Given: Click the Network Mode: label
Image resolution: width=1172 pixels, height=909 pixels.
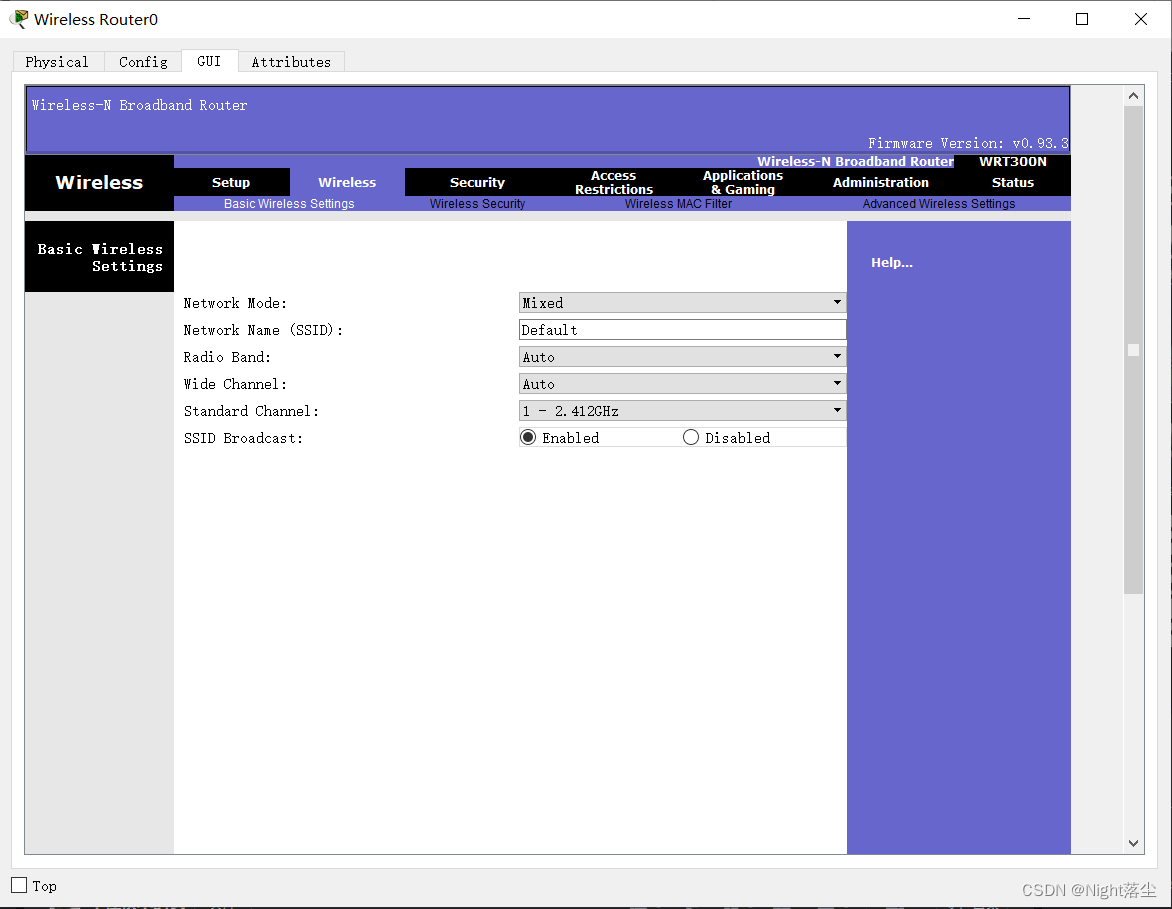Looking at the screenshot, I should coord(235,303).
